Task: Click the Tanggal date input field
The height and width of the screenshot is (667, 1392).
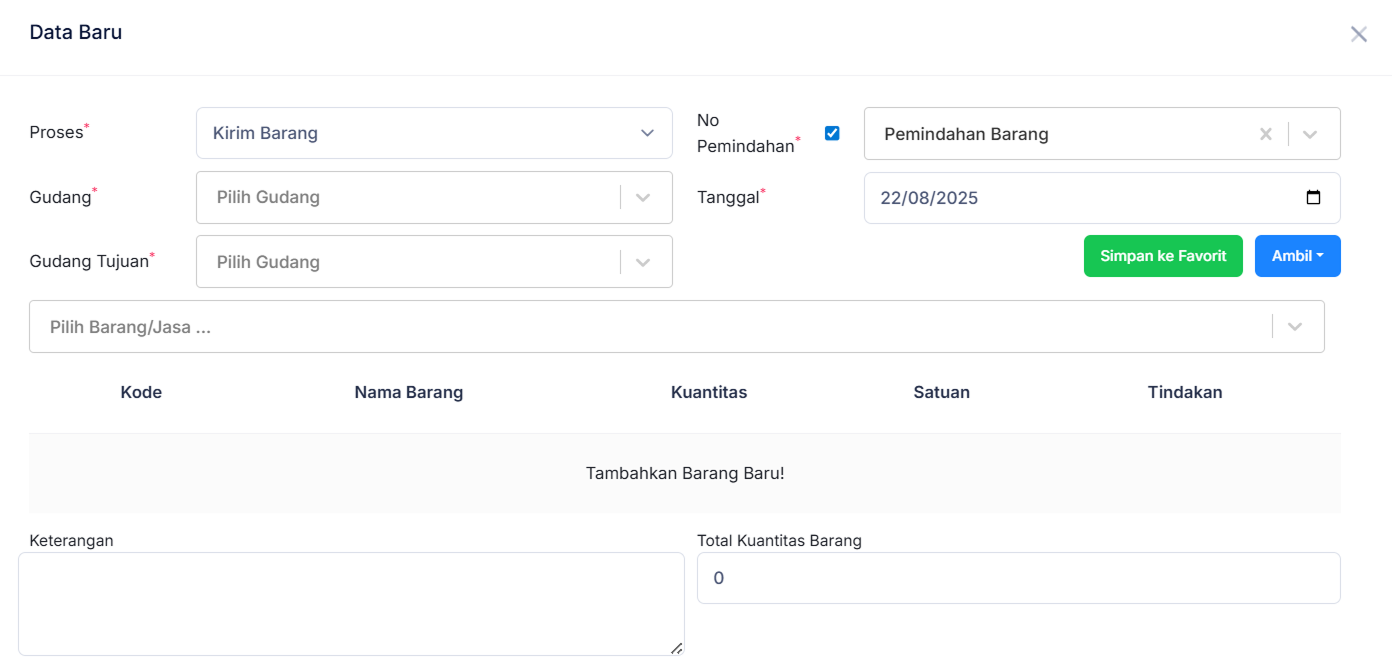Action: [1050, 198]
